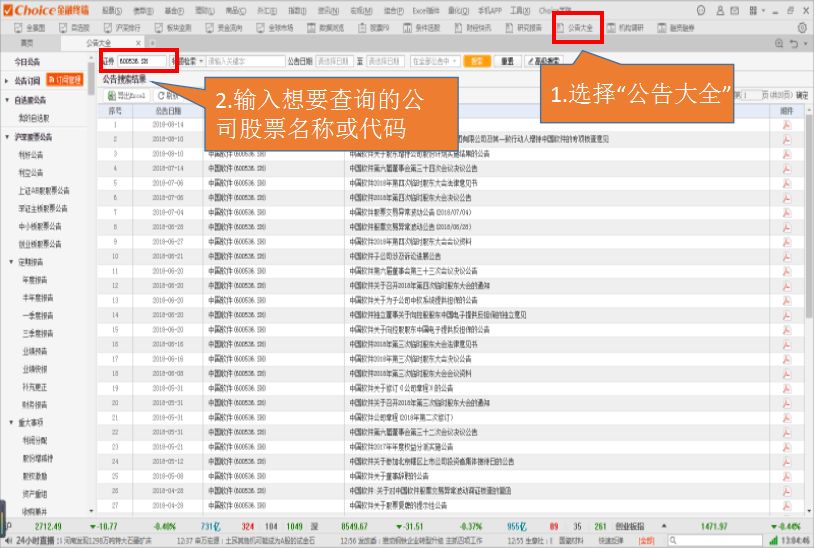Screen dimensions: 815x549
Task: Open 高级搜索 advanced search
Action: [x=544, y=61]
